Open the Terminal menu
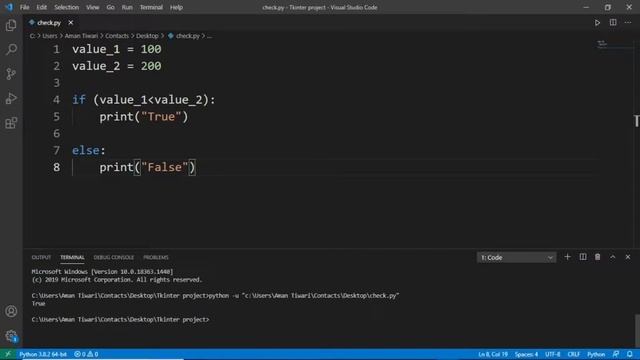640x360 pixels. [151, 7]
